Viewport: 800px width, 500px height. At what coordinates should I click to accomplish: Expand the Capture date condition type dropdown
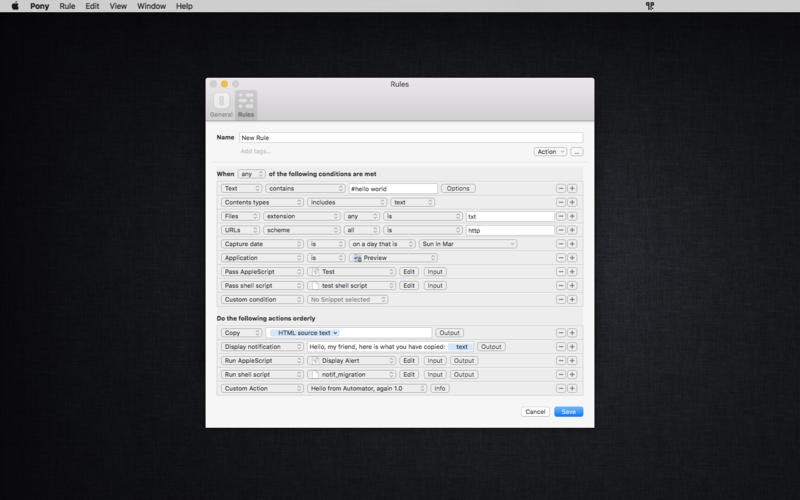pos(262,243)
